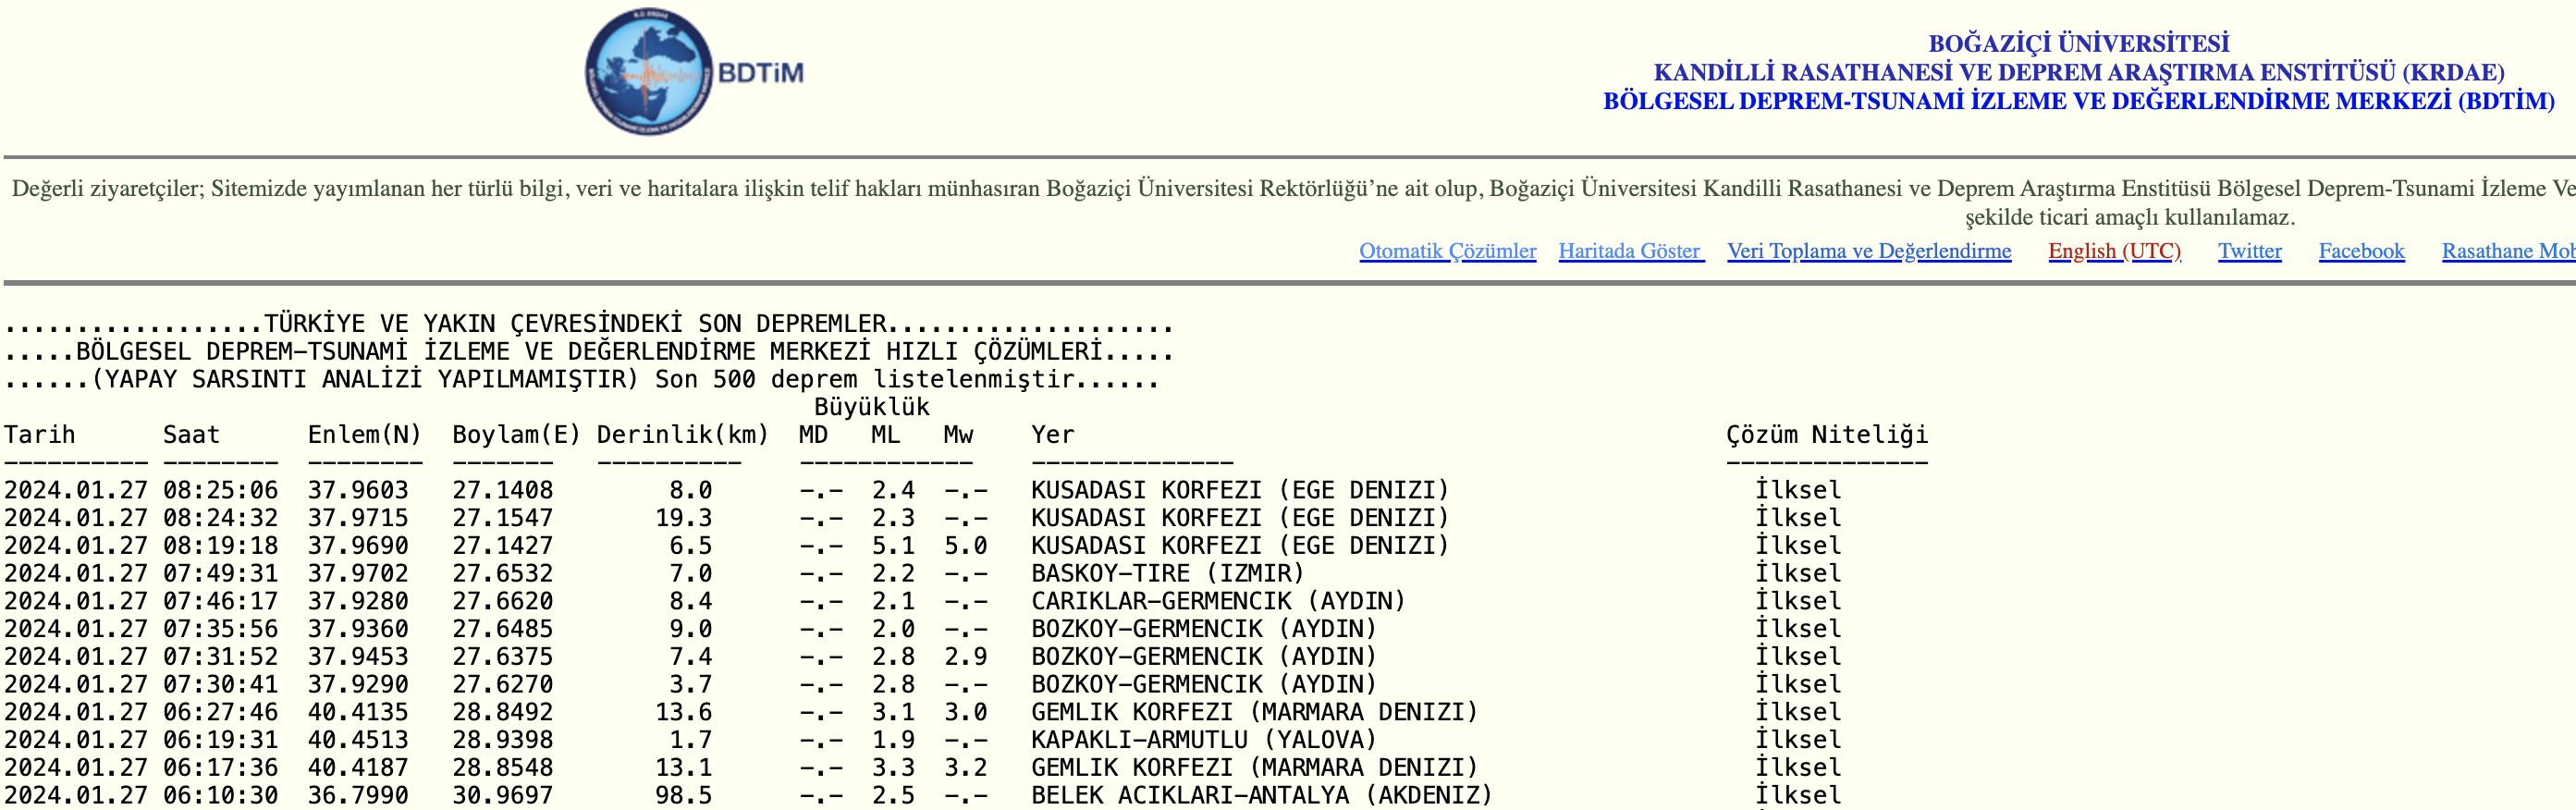Click the Derinlik(km) column header
2576x810 pixels.
pos(682,435)
